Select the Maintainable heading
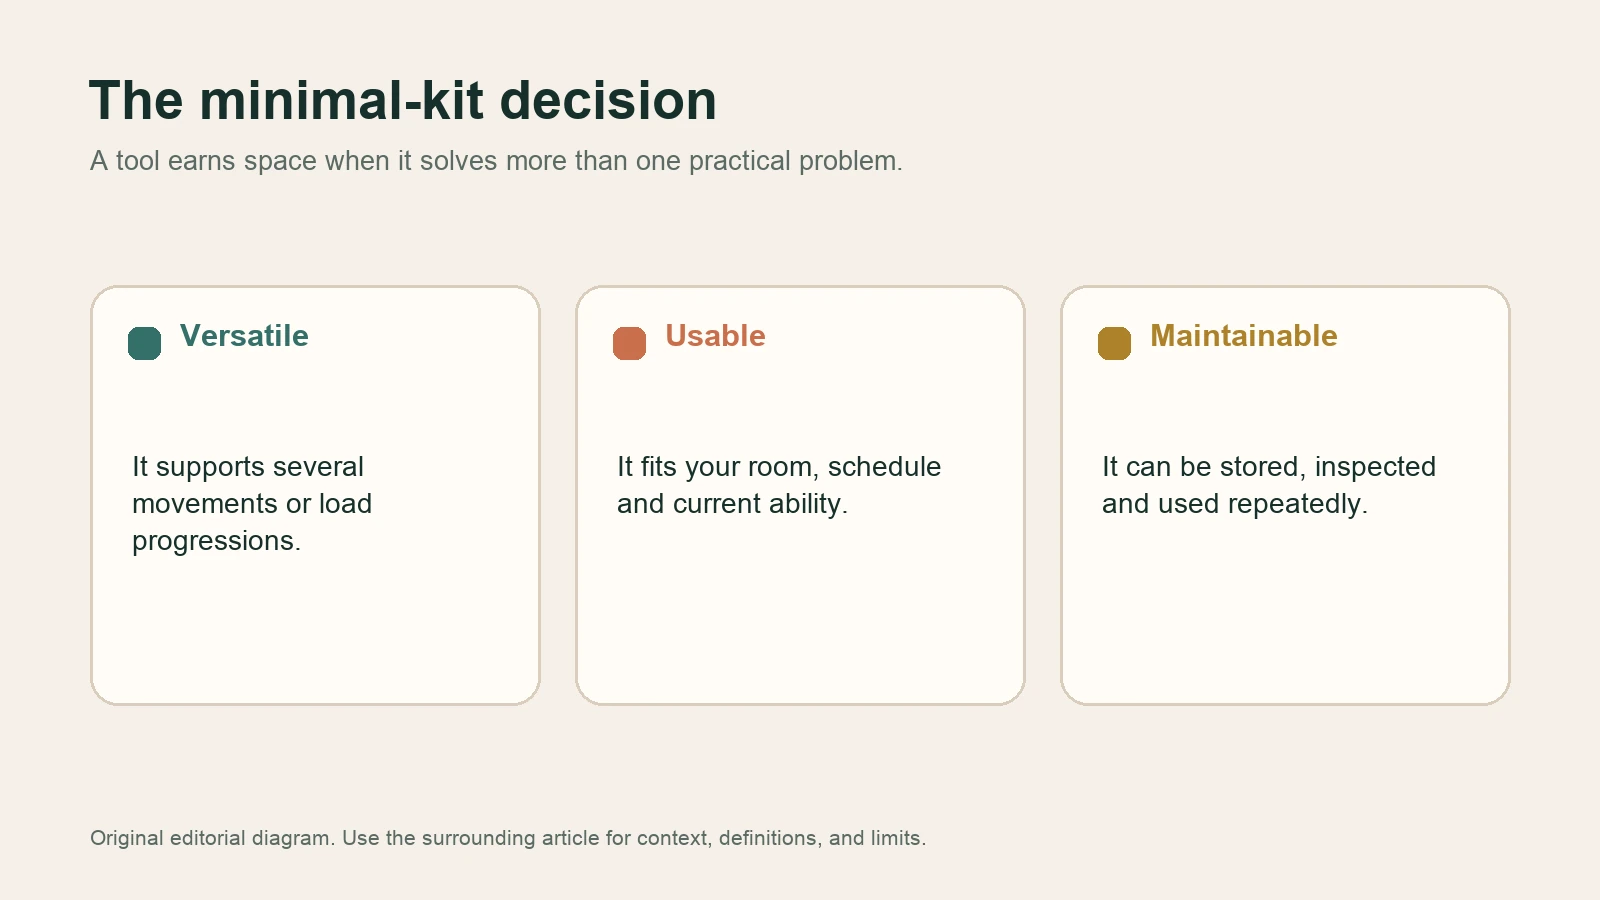The height and width of the screenshot is (900, 1600). [1243, 336]
